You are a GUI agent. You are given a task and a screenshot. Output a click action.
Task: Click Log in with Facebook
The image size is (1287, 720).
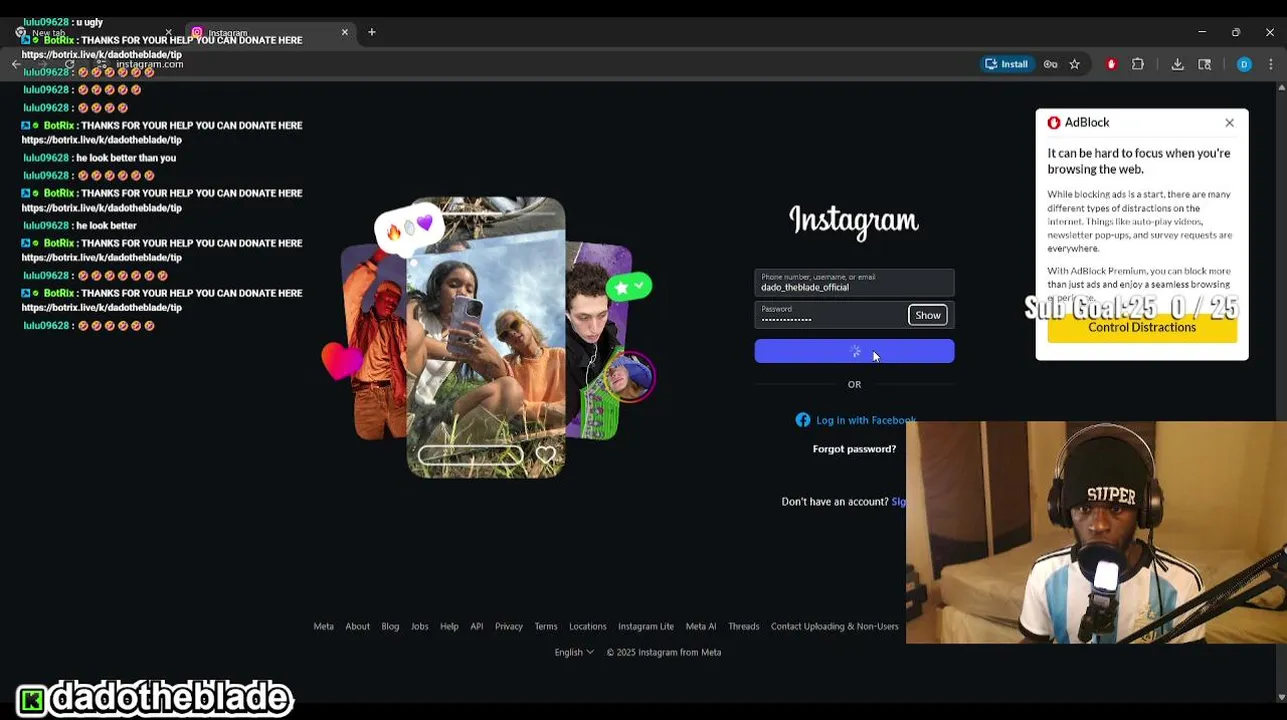click(x=865, y=420)
